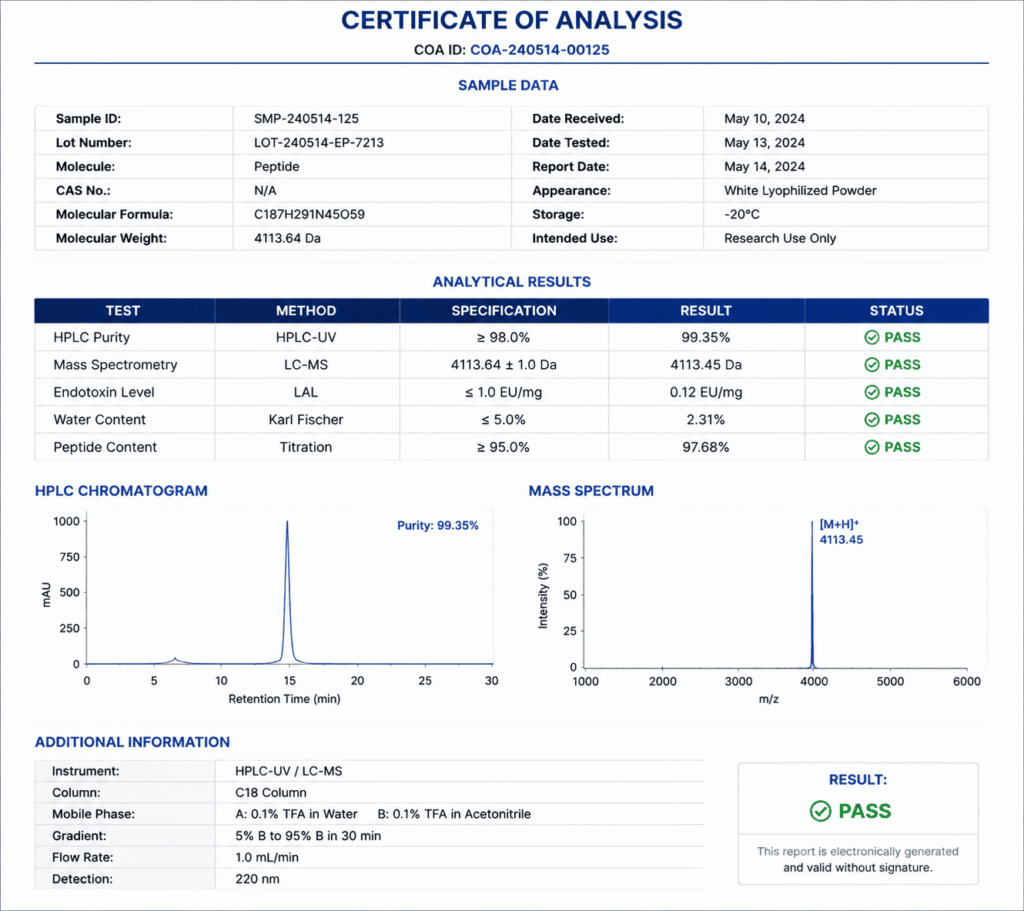This screenshot has width=1024, height=911.
Task: Click the Instrument value HPLC-UV / LC-MS
Action: (x=289, y=771)
